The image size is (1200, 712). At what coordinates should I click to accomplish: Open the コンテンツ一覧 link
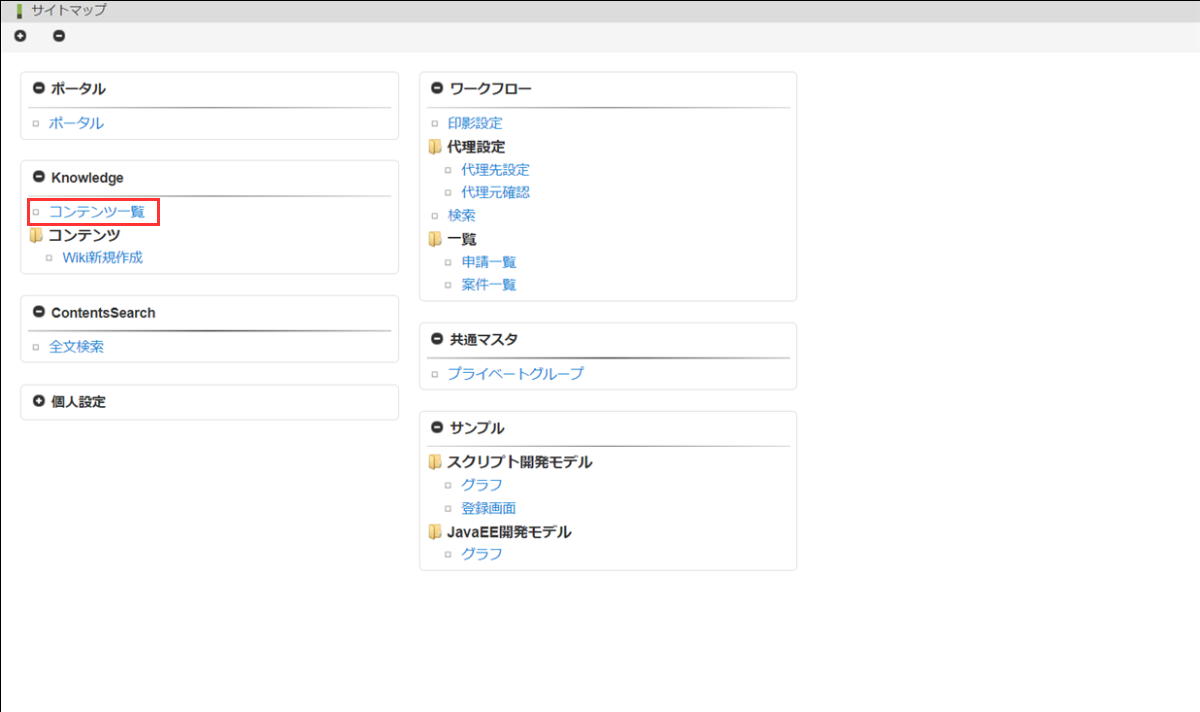[x=96, y=212]
